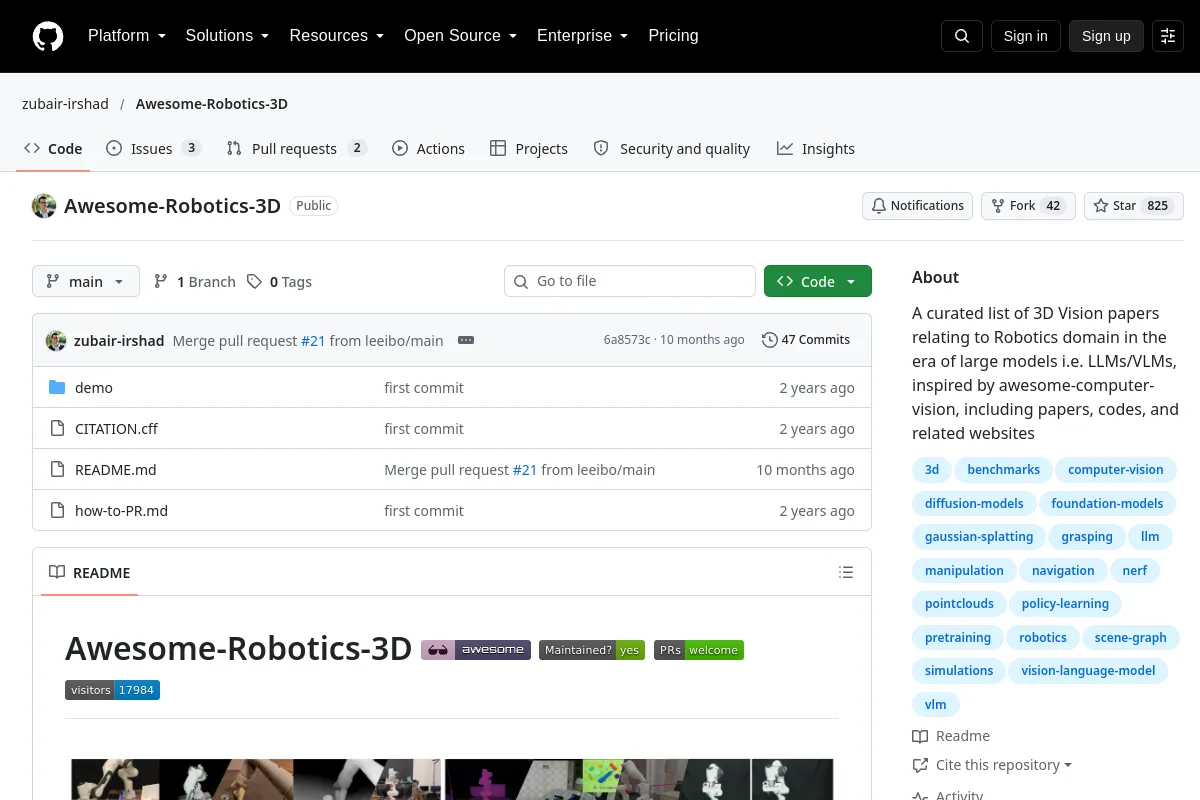Click the Sign in button
This screenshot has width=1200, height=800.
[x=1025, y=36]
